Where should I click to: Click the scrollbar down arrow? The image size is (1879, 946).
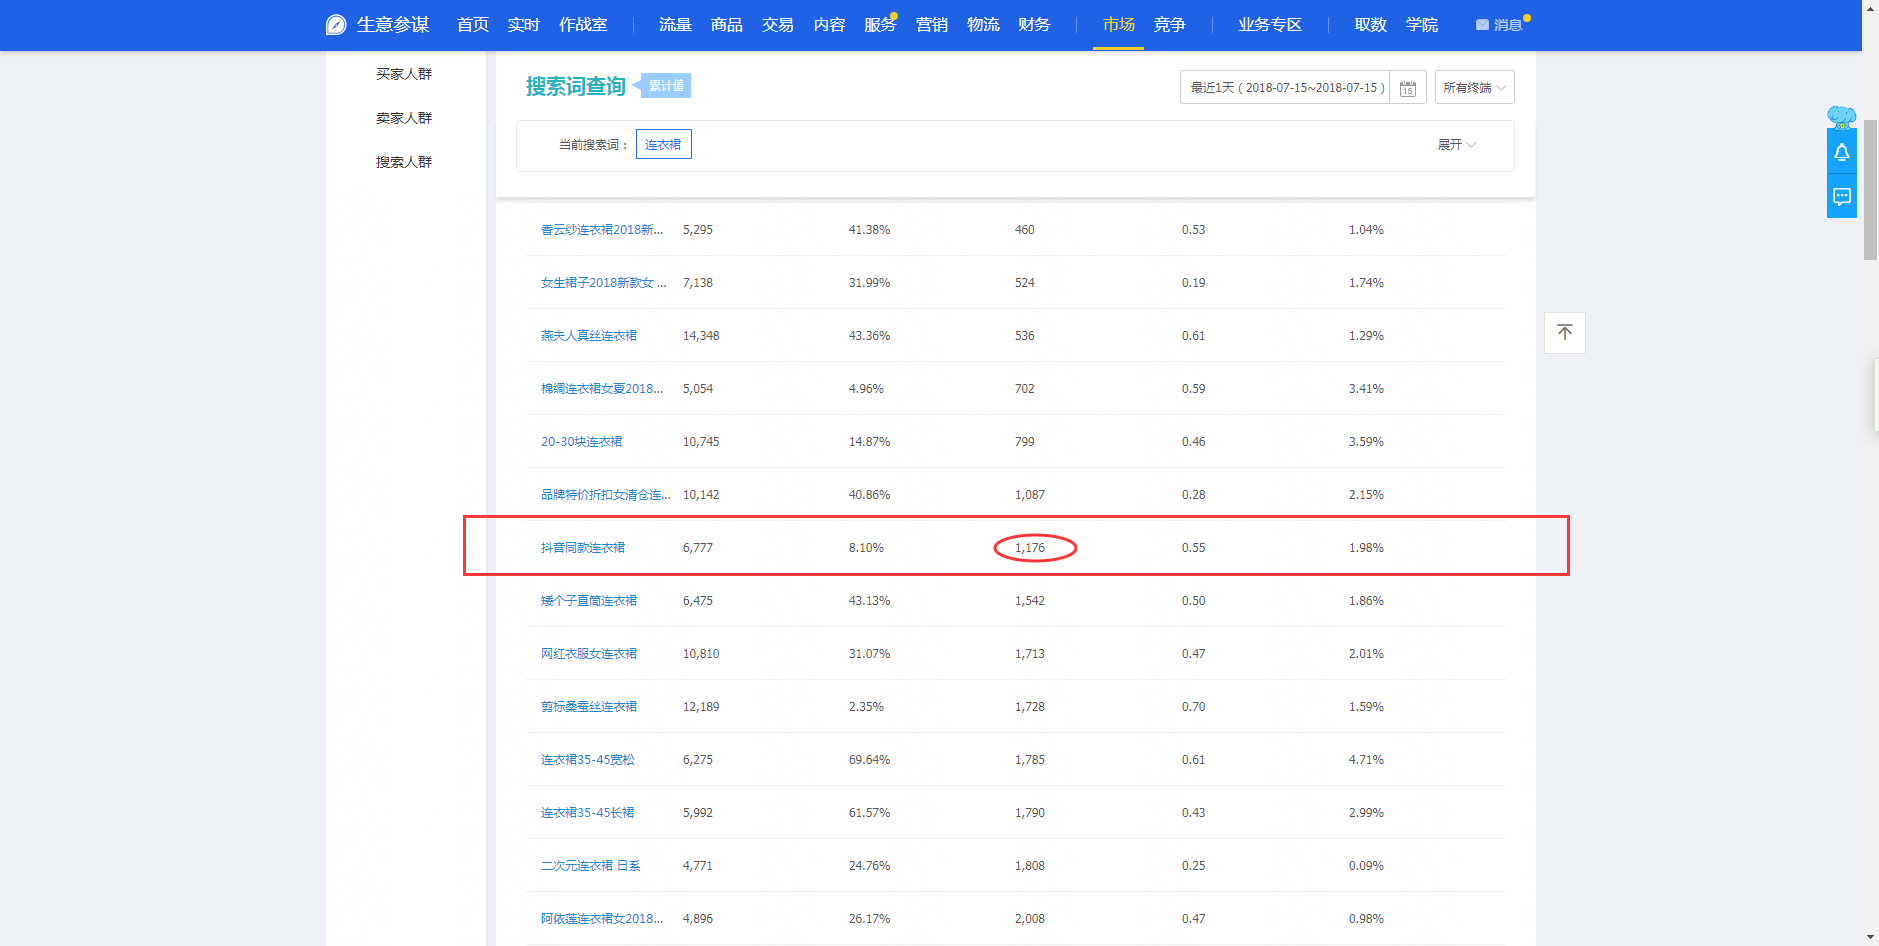(x=1870, y=938)
